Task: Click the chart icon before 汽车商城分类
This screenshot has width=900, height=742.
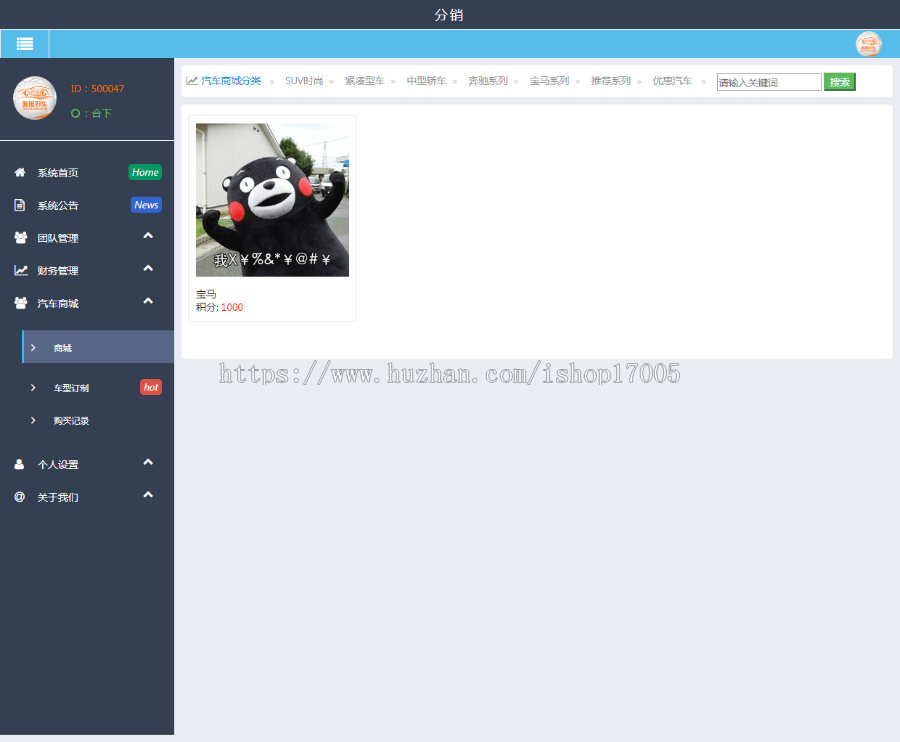Action: (x=192, y=81)
